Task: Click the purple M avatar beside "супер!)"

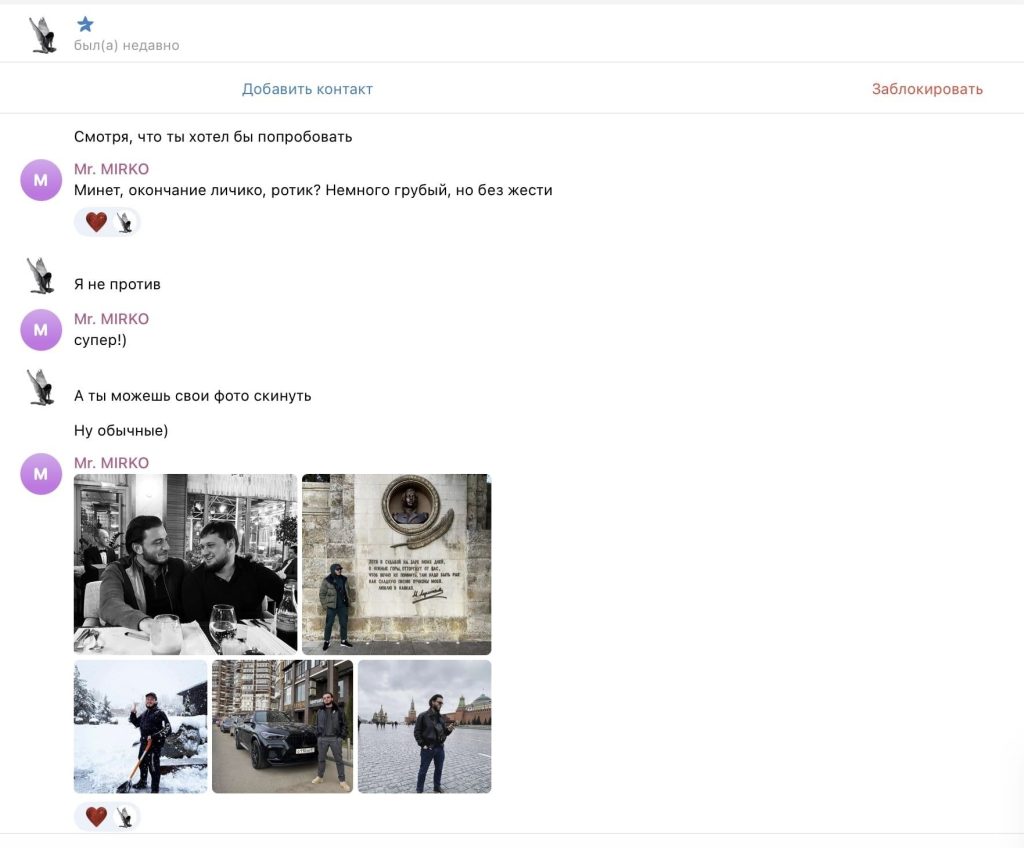Action: (41, 330)
